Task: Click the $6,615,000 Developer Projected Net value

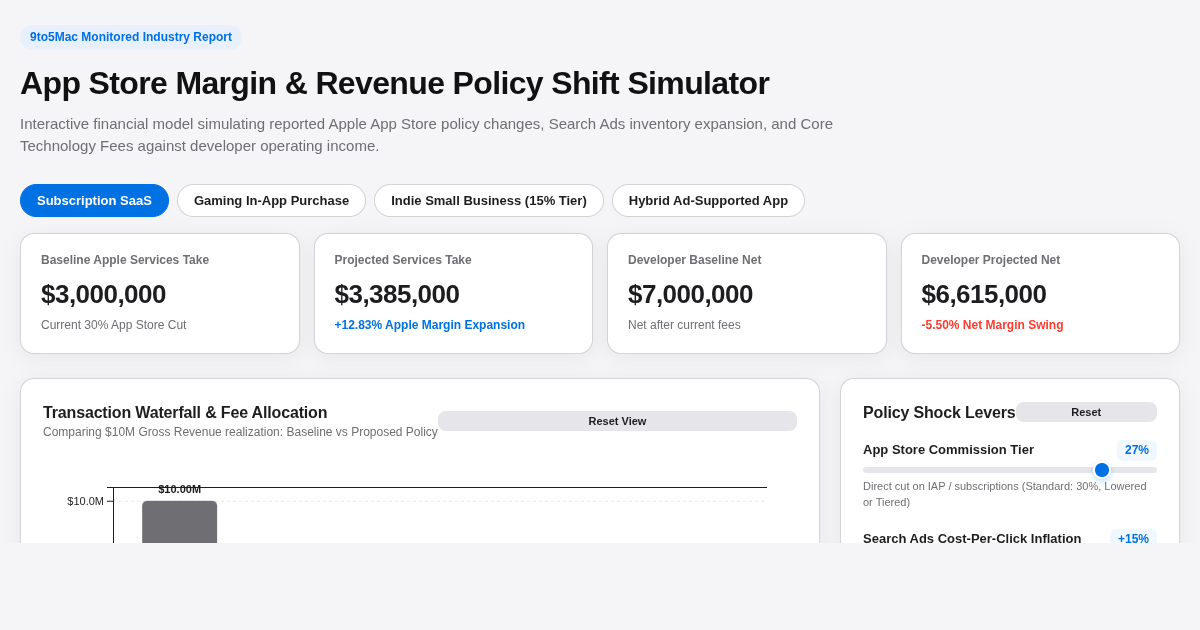Action: [x=984, y=294]
